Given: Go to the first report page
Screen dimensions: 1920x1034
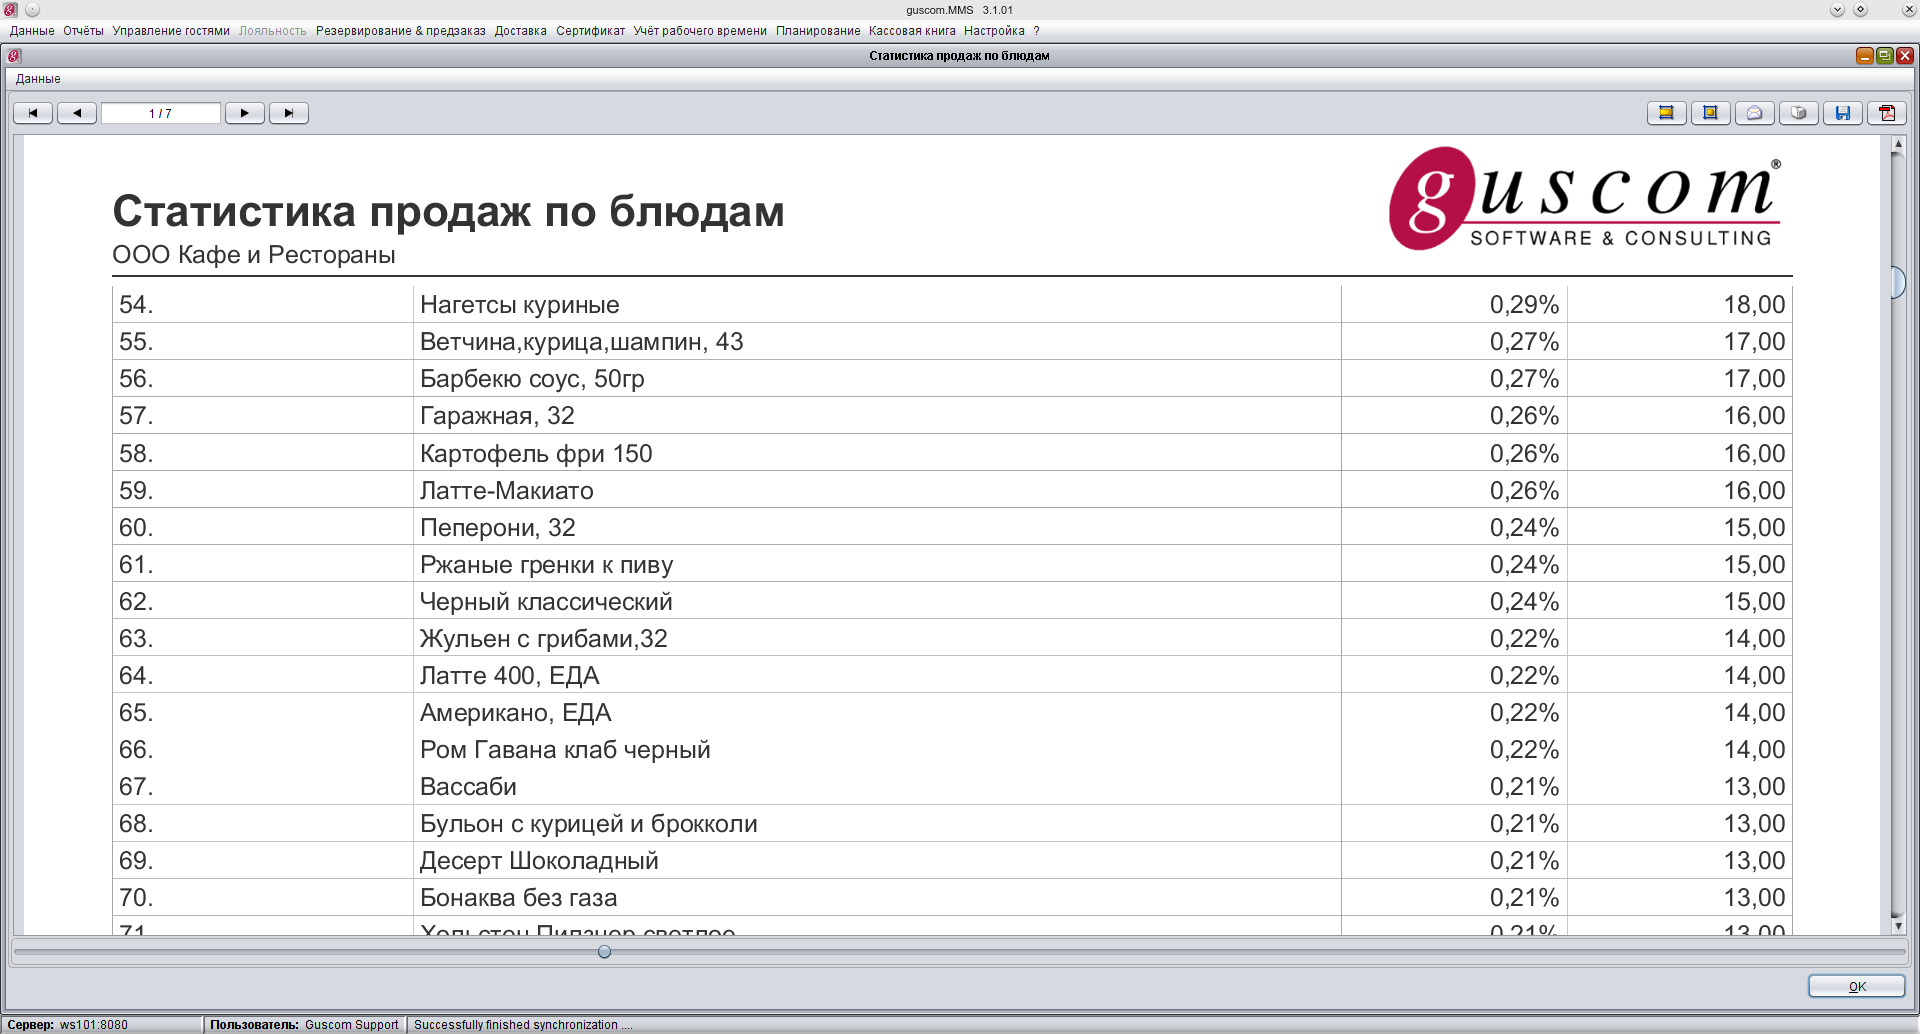Looking at the screenshot, I should pyautogui.click(x=33, y=113).
